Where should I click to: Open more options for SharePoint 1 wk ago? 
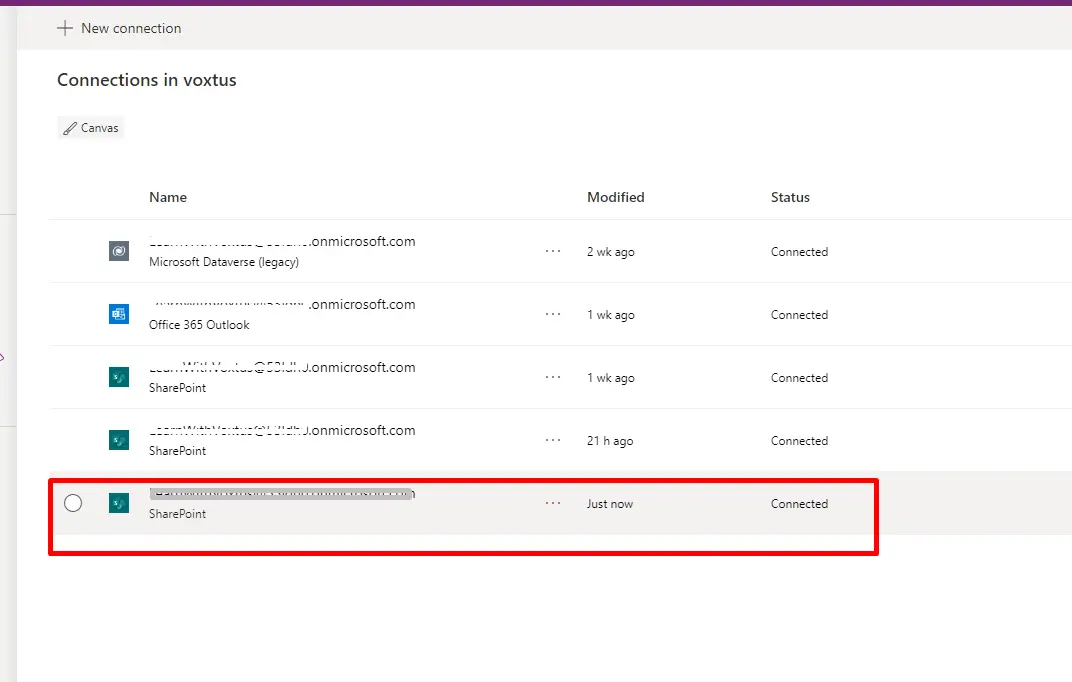(x=553, y=377)
